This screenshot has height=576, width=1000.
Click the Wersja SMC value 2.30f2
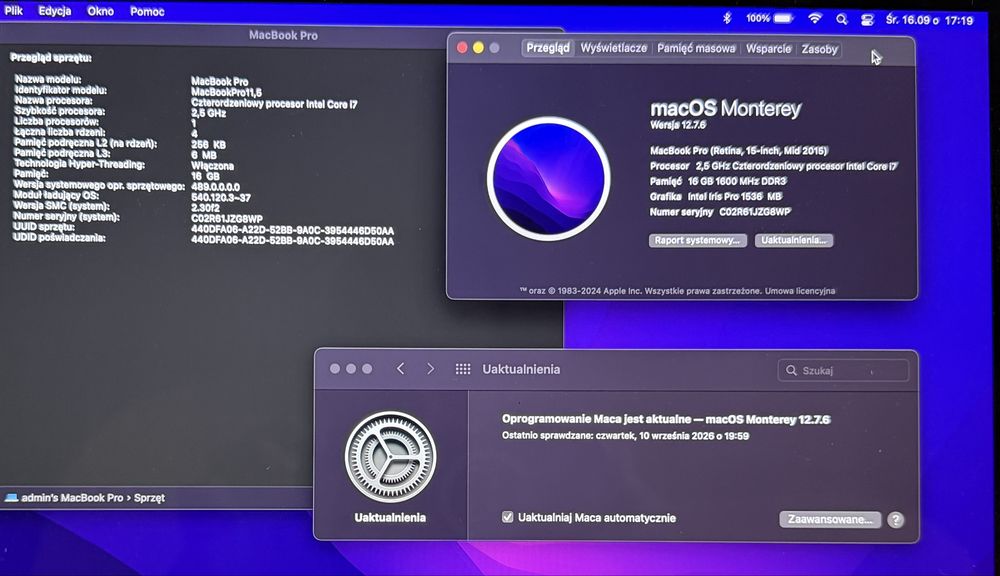pos(205,208)
